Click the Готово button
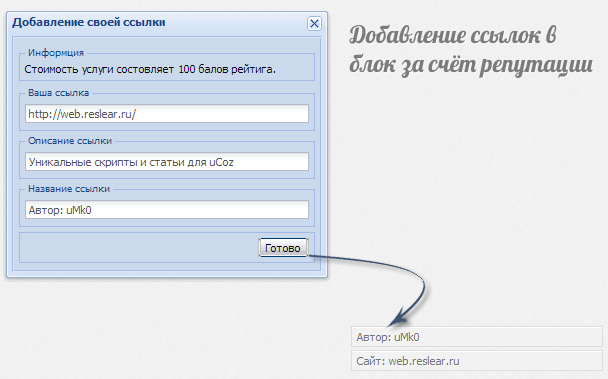Image resolution: width=608 pixels, height=379 pixels. [x=283, y=248]
